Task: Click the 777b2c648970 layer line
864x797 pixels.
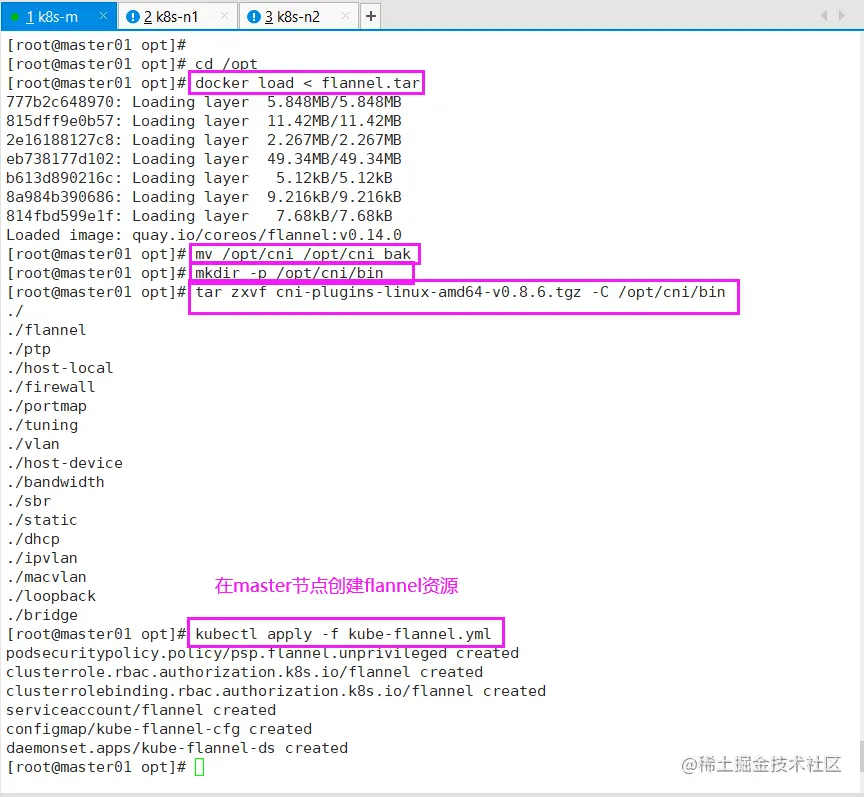Action: pos(204,102)
